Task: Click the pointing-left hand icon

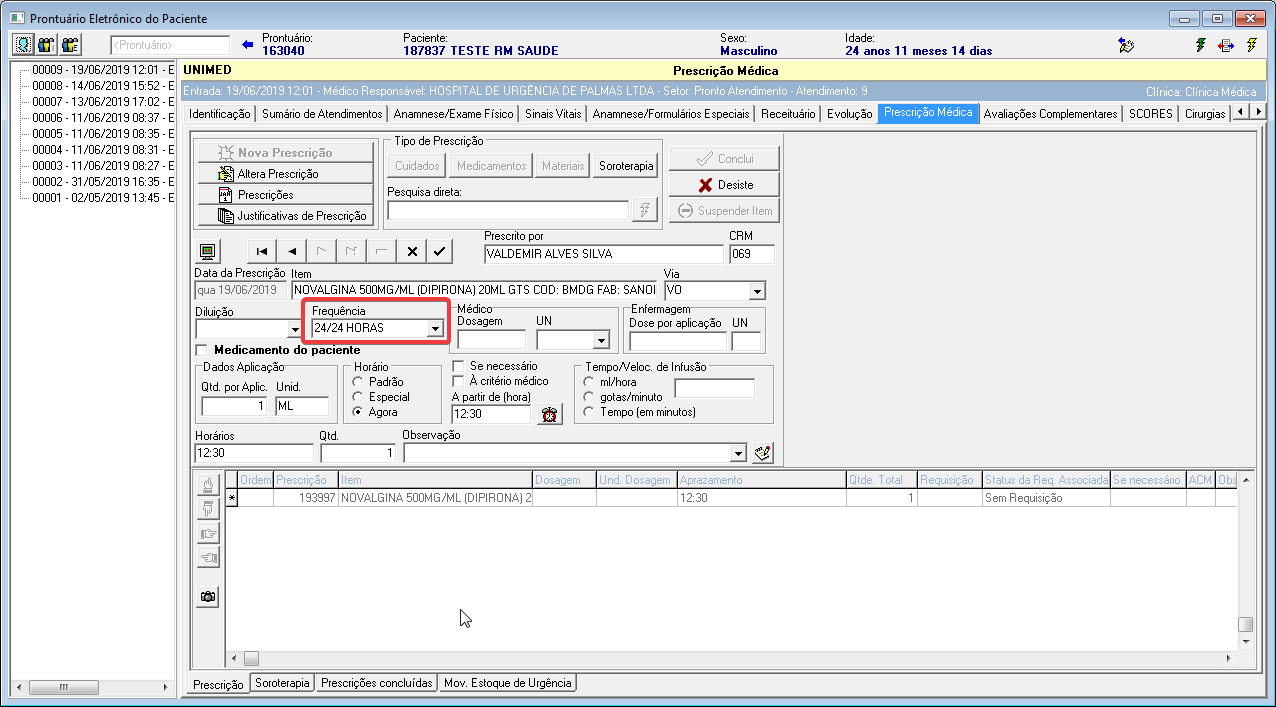Action: click(x=208, y=557)
